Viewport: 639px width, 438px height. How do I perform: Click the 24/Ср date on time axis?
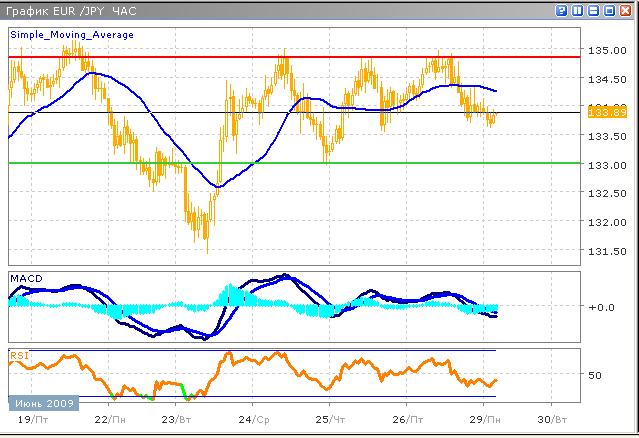[x=254, y=420]
